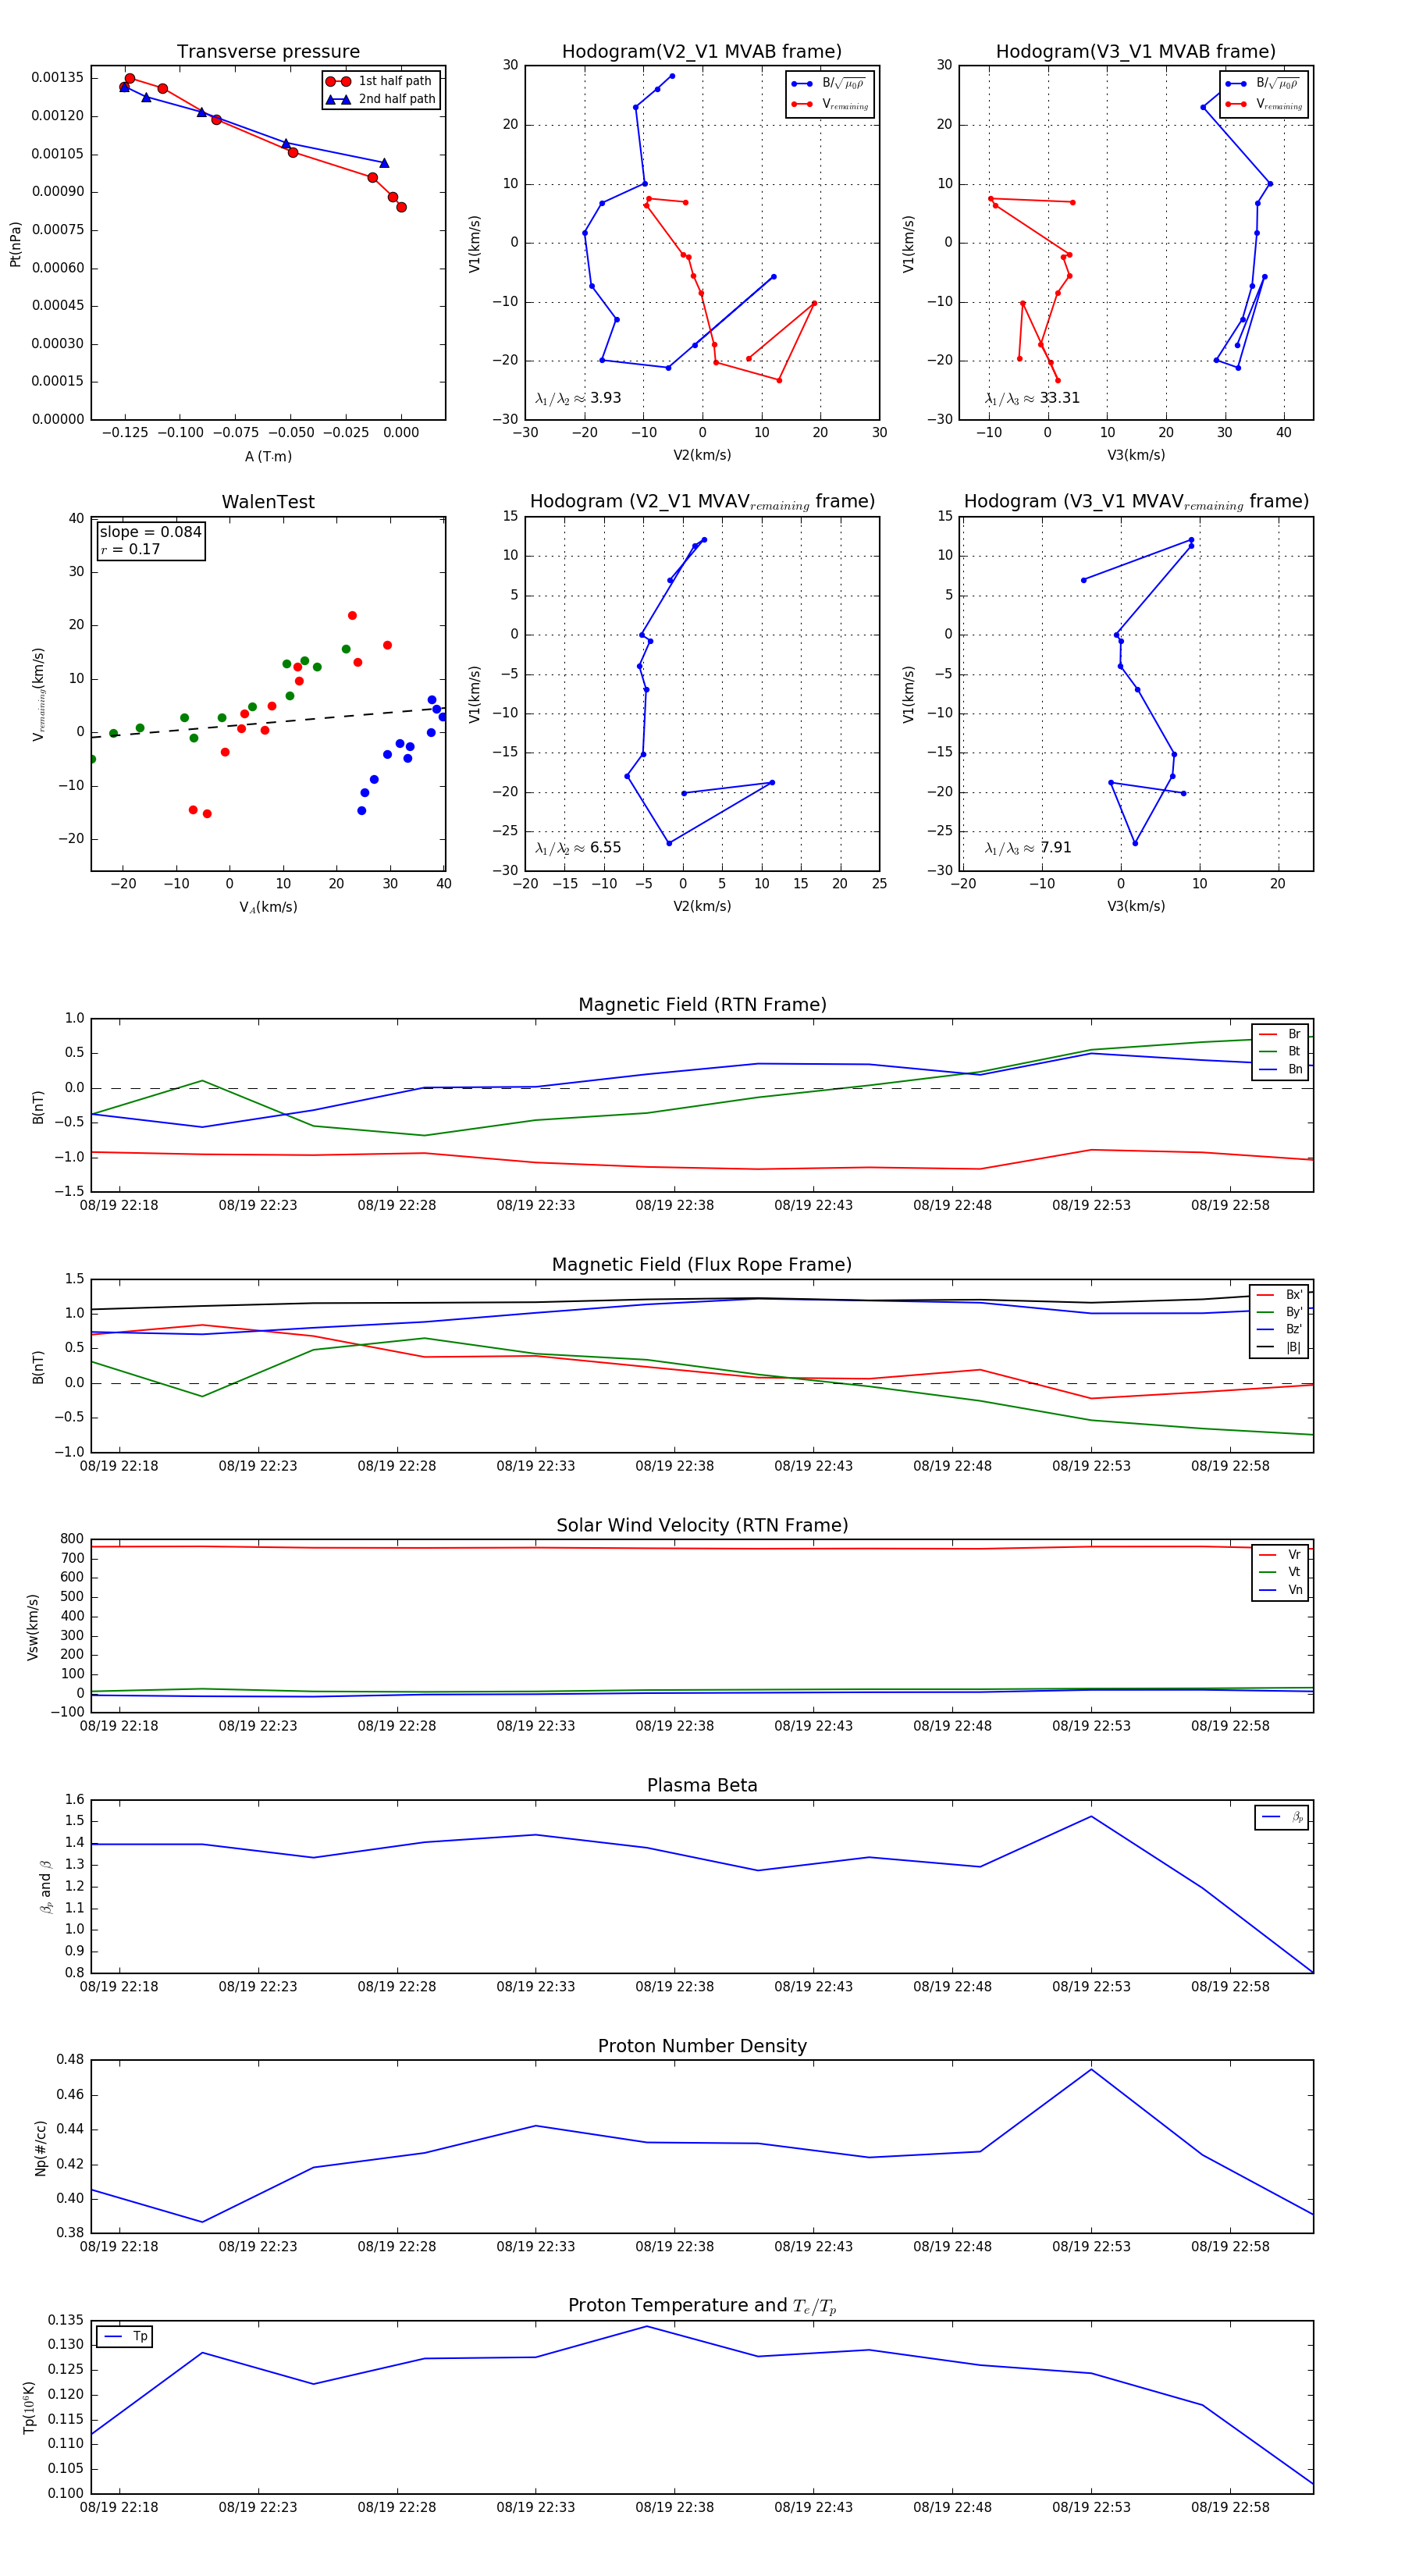Click the "800" tick on solar wind velocity axis
Screen dimensions: 1405x2576
coord(72,1539)
